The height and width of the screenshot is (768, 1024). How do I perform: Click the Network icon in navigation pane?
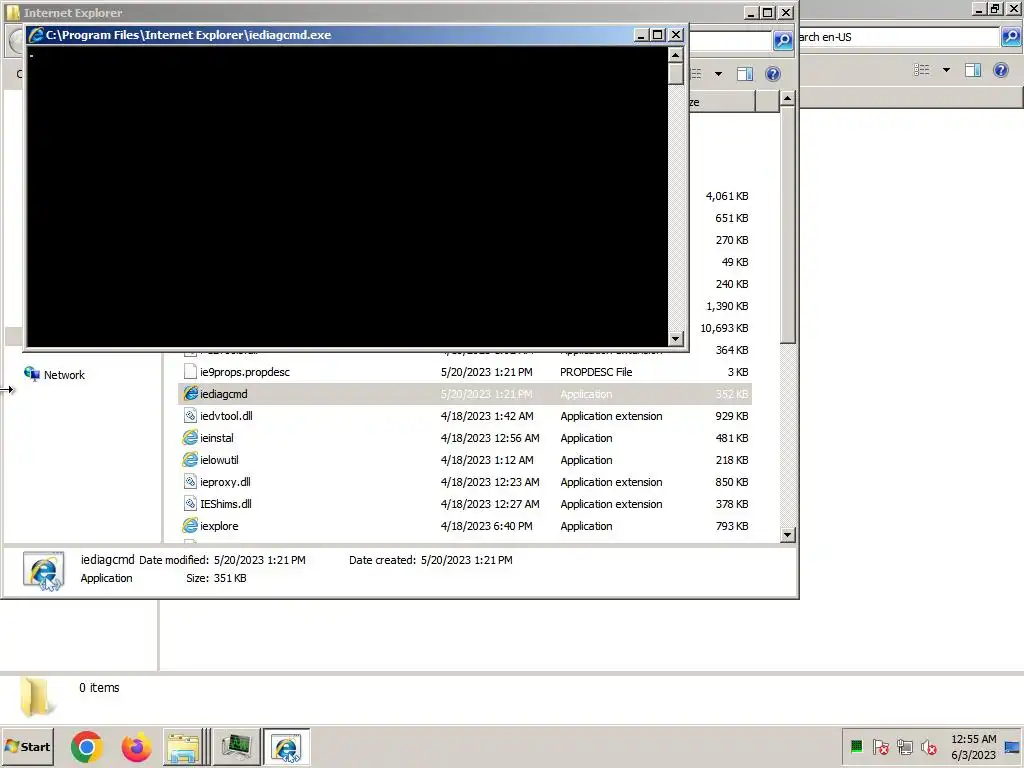[31, 374]
